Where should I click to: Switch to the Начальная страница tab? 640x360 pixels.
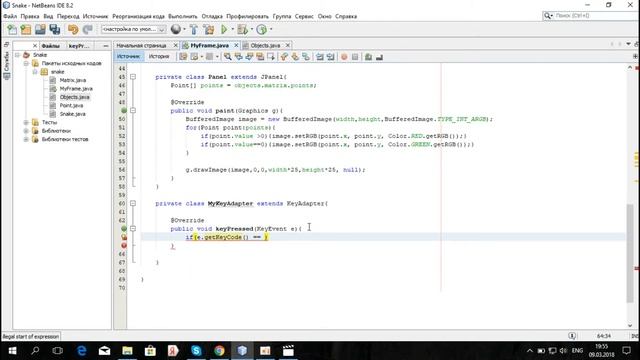[x=142, y=45]
